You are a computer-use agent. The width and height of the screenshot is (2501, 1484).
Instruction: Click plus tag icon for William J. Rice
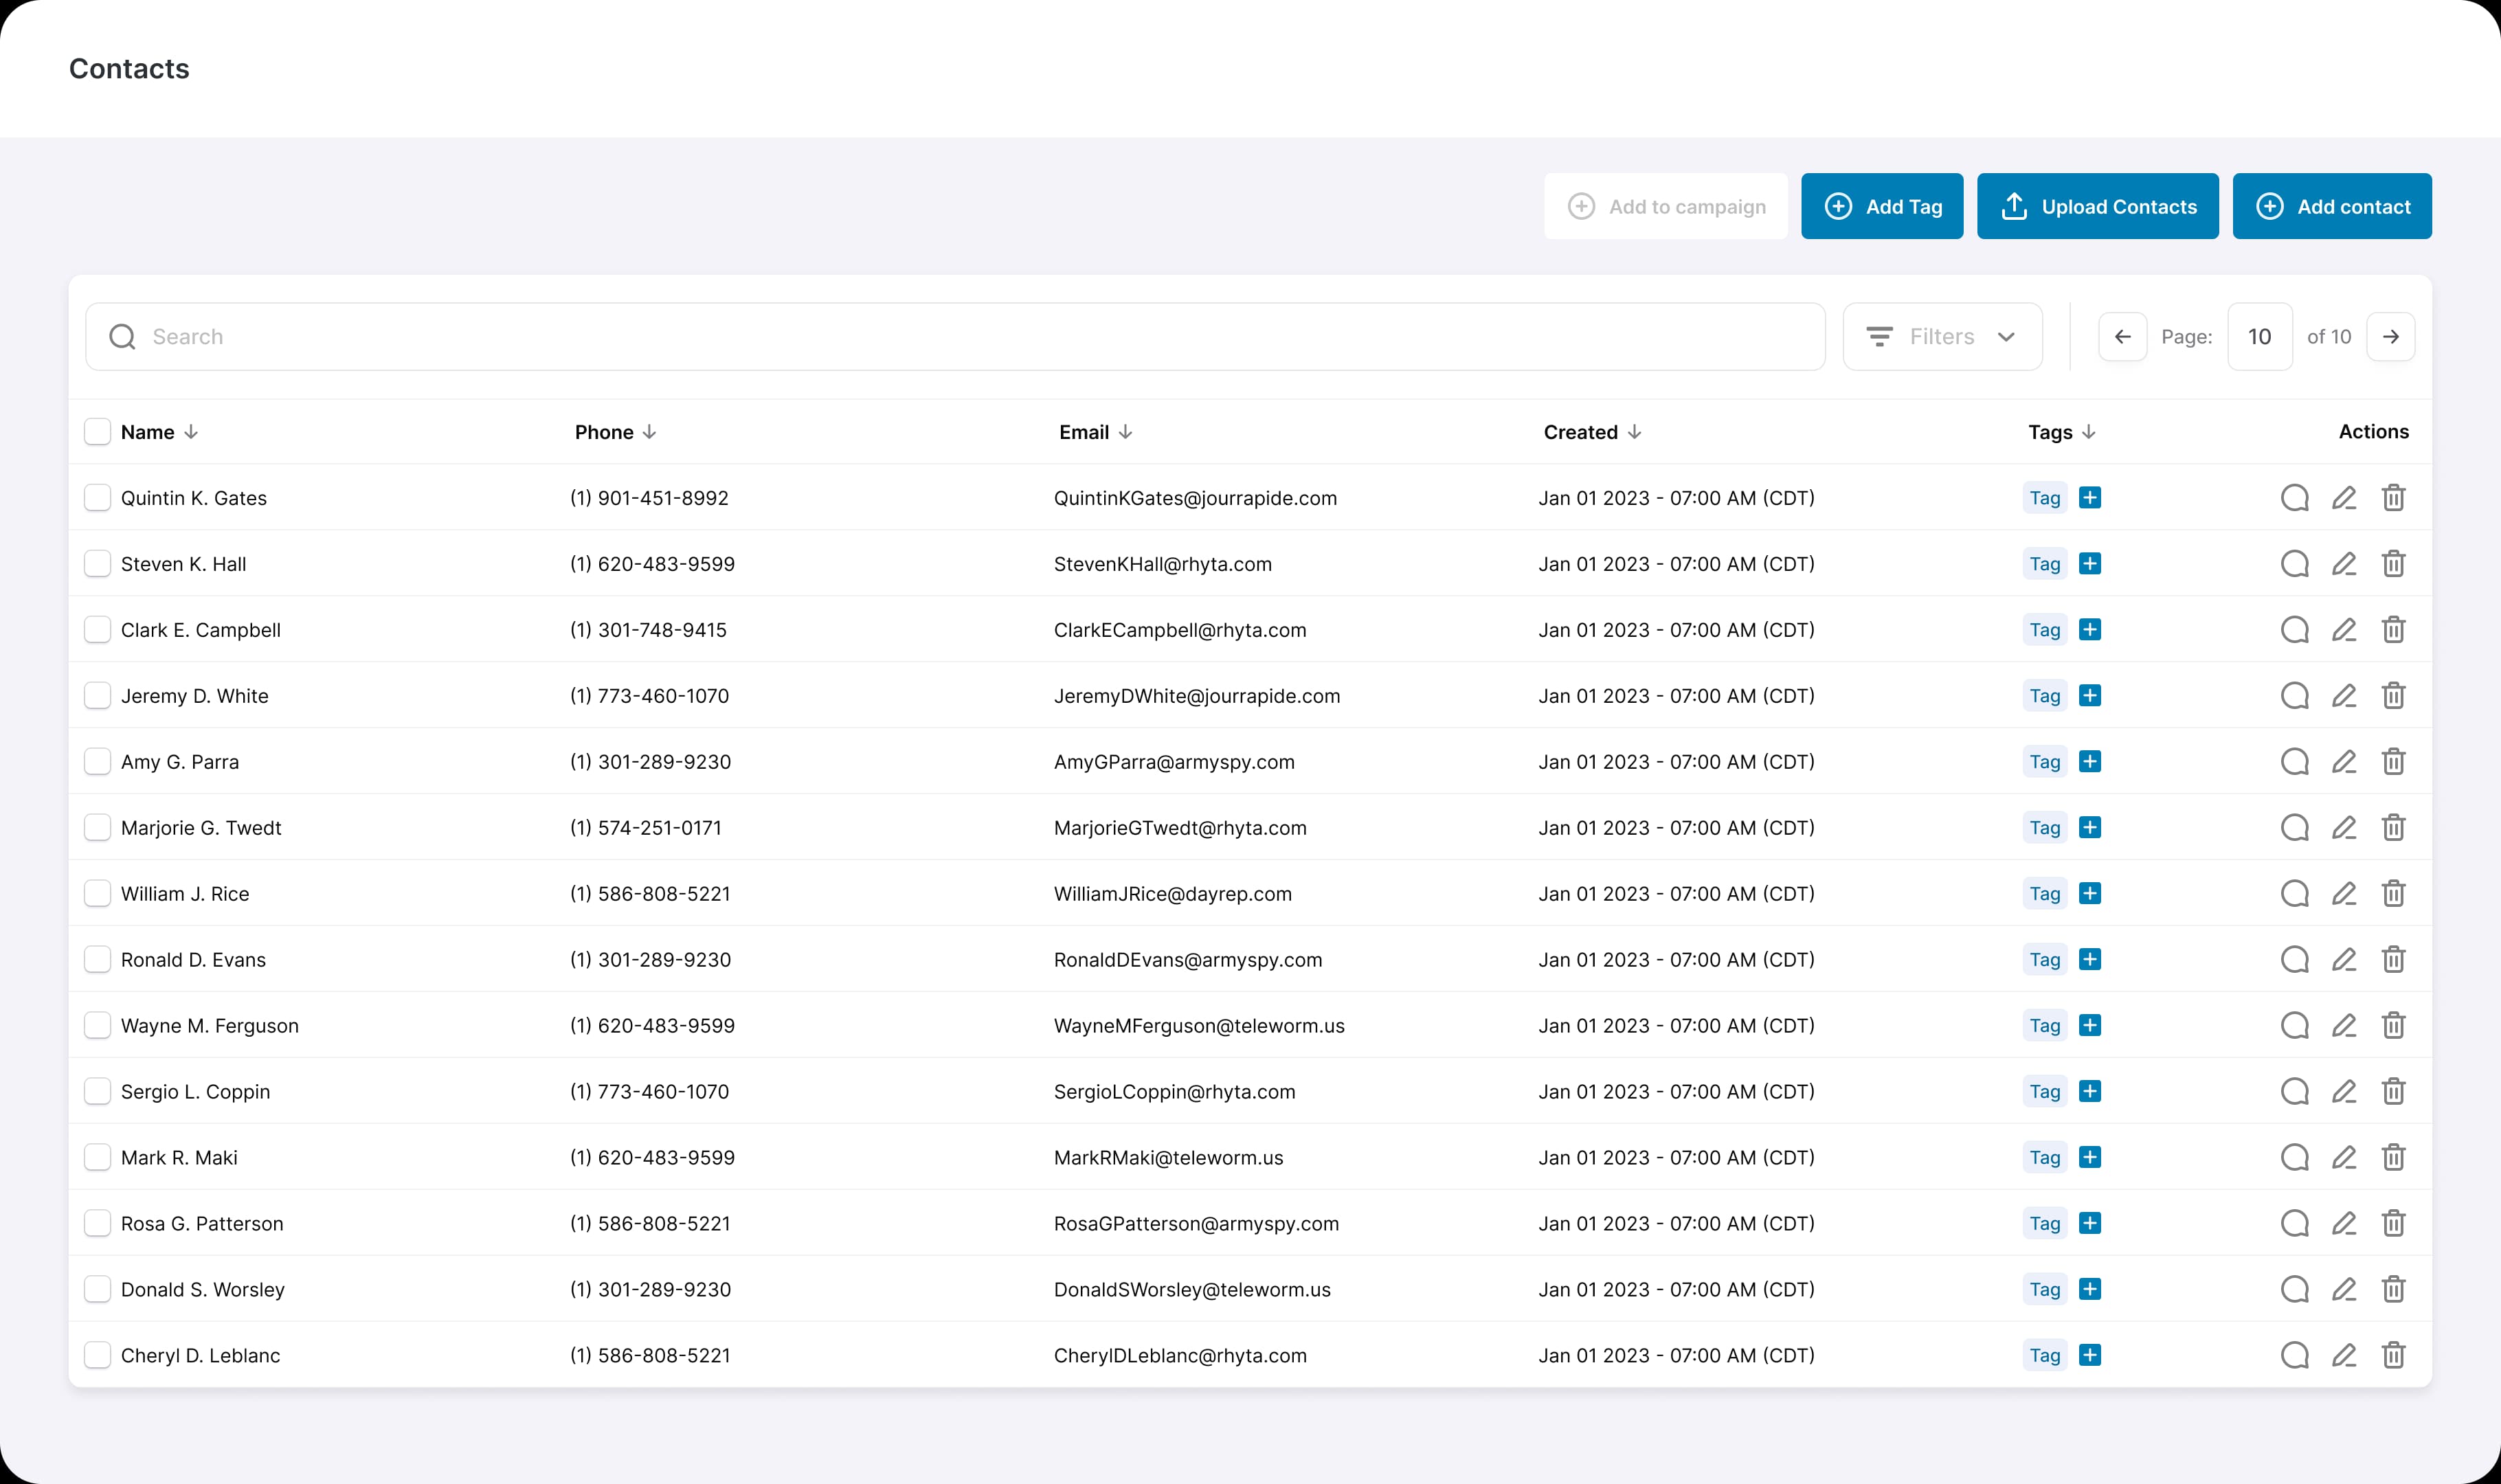click(x=2090, y=894)
